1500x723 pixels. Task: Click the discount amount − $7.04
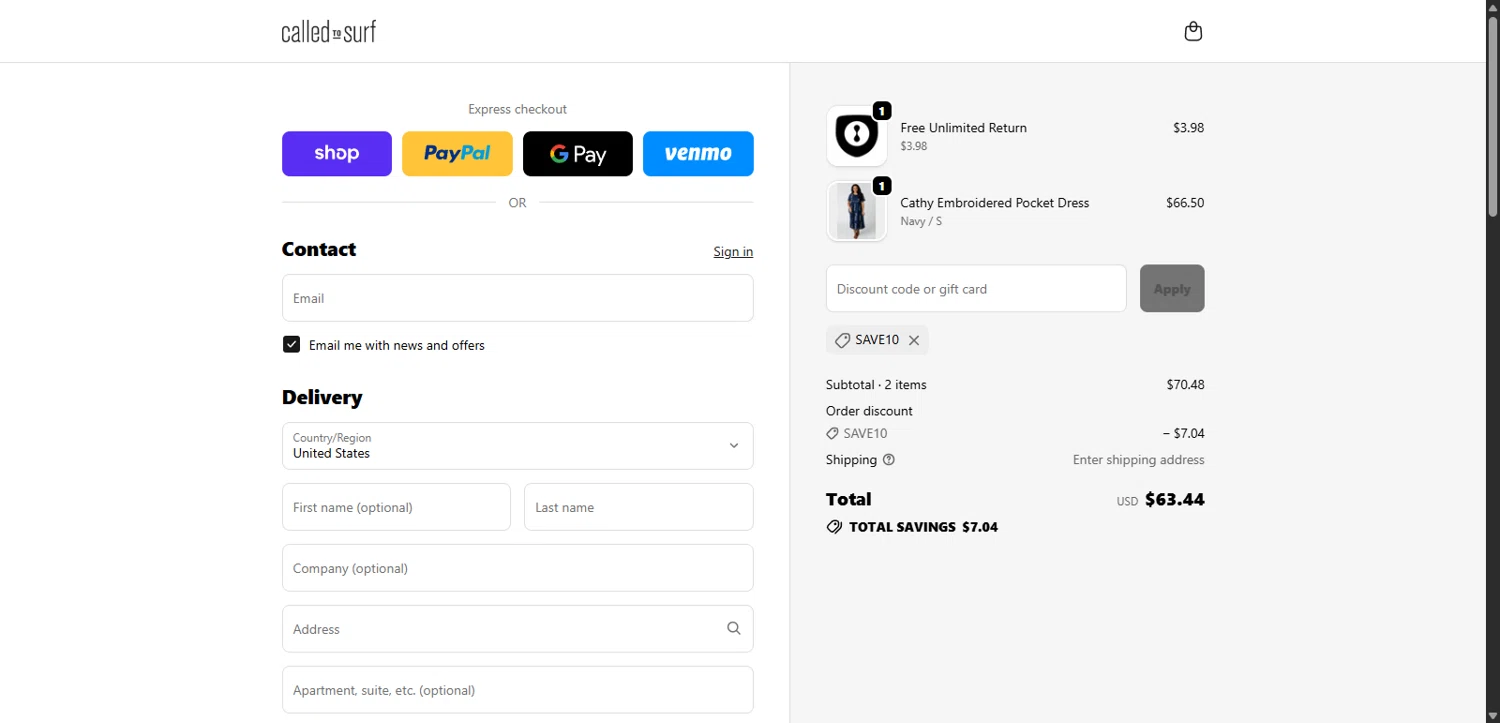coord(1183,433)
